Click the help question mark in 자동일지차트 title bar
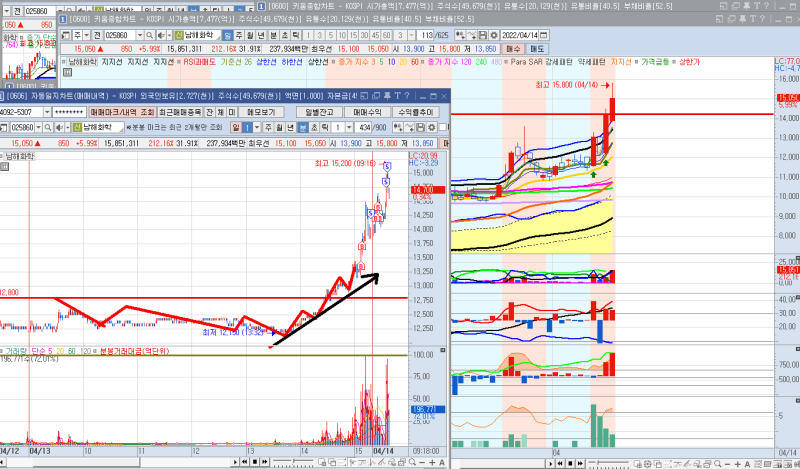 coord(407,95)
